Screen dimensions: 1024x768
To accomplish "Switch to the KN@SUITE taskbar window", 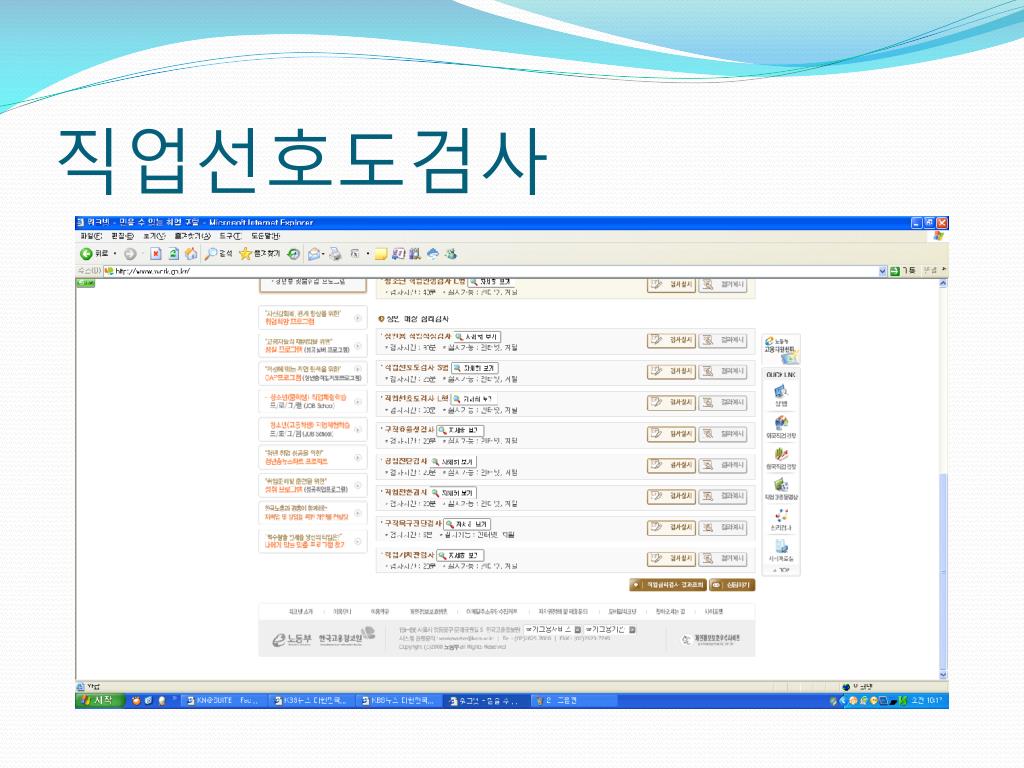I will tap(223, 701).
